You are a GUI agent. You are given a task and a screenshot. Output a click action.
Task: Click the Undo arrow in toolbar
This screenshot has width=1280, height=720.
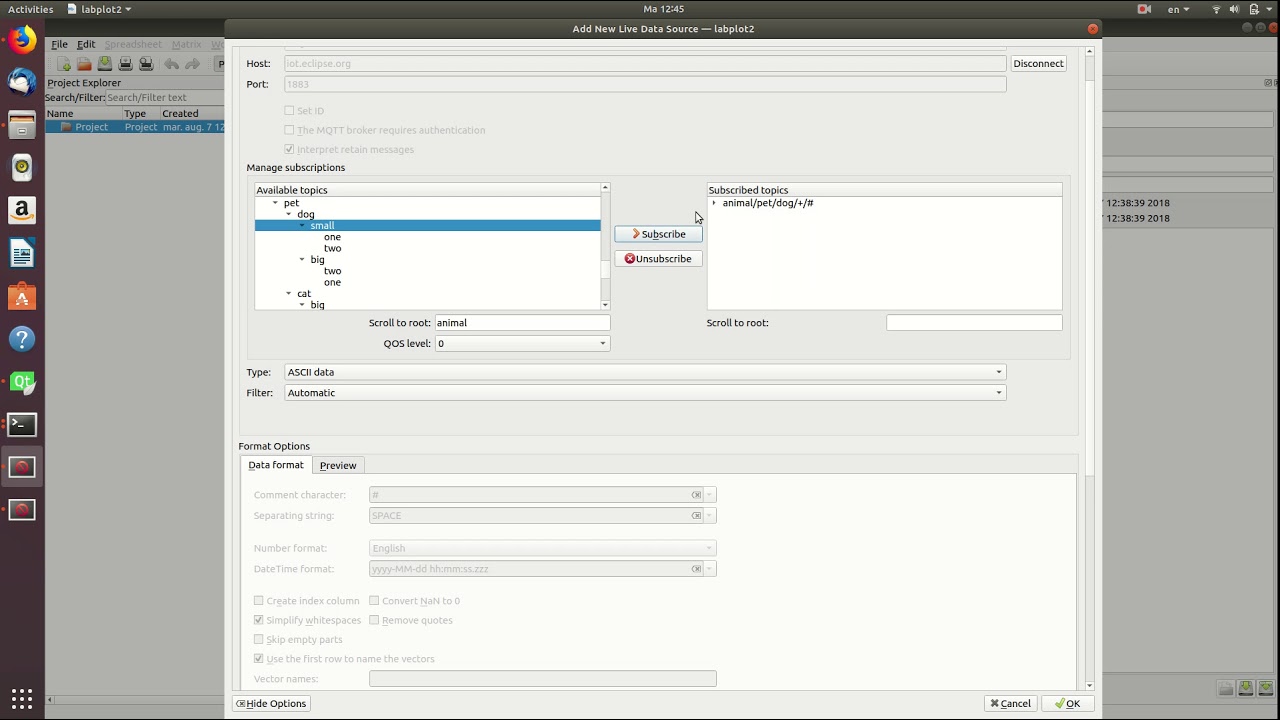172,64
